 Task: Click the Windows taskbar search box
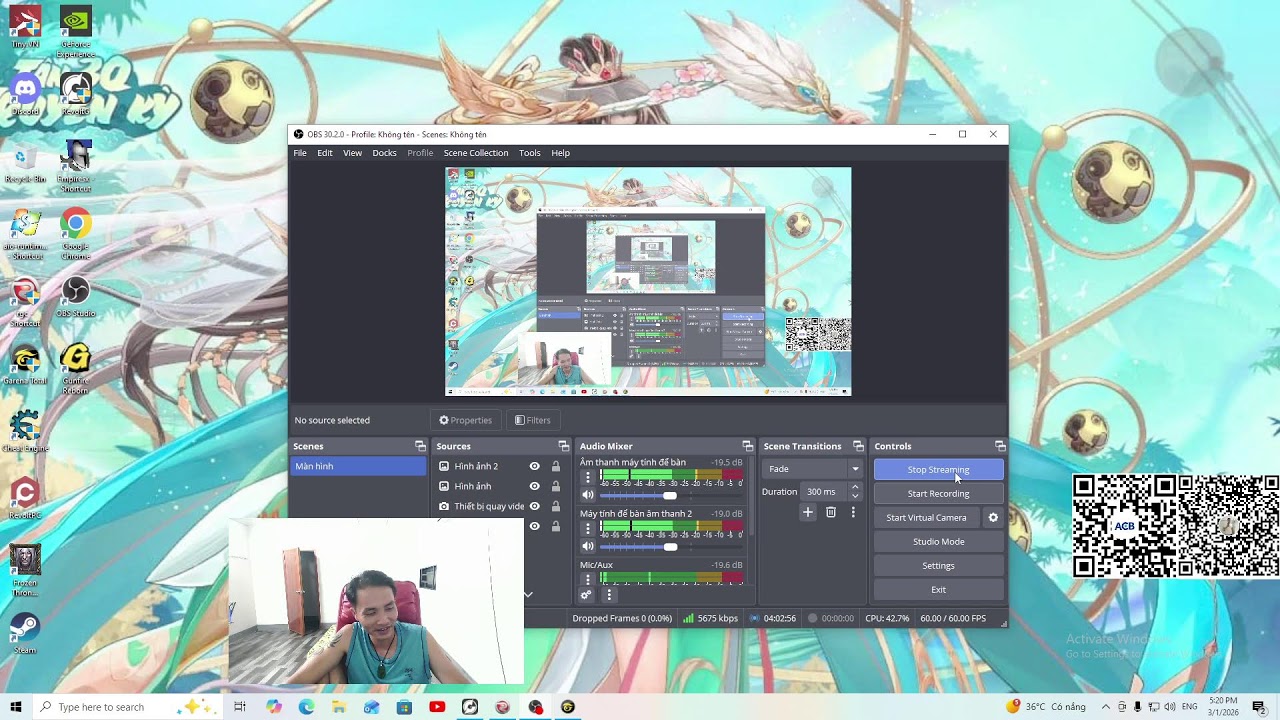click(126, 707)
